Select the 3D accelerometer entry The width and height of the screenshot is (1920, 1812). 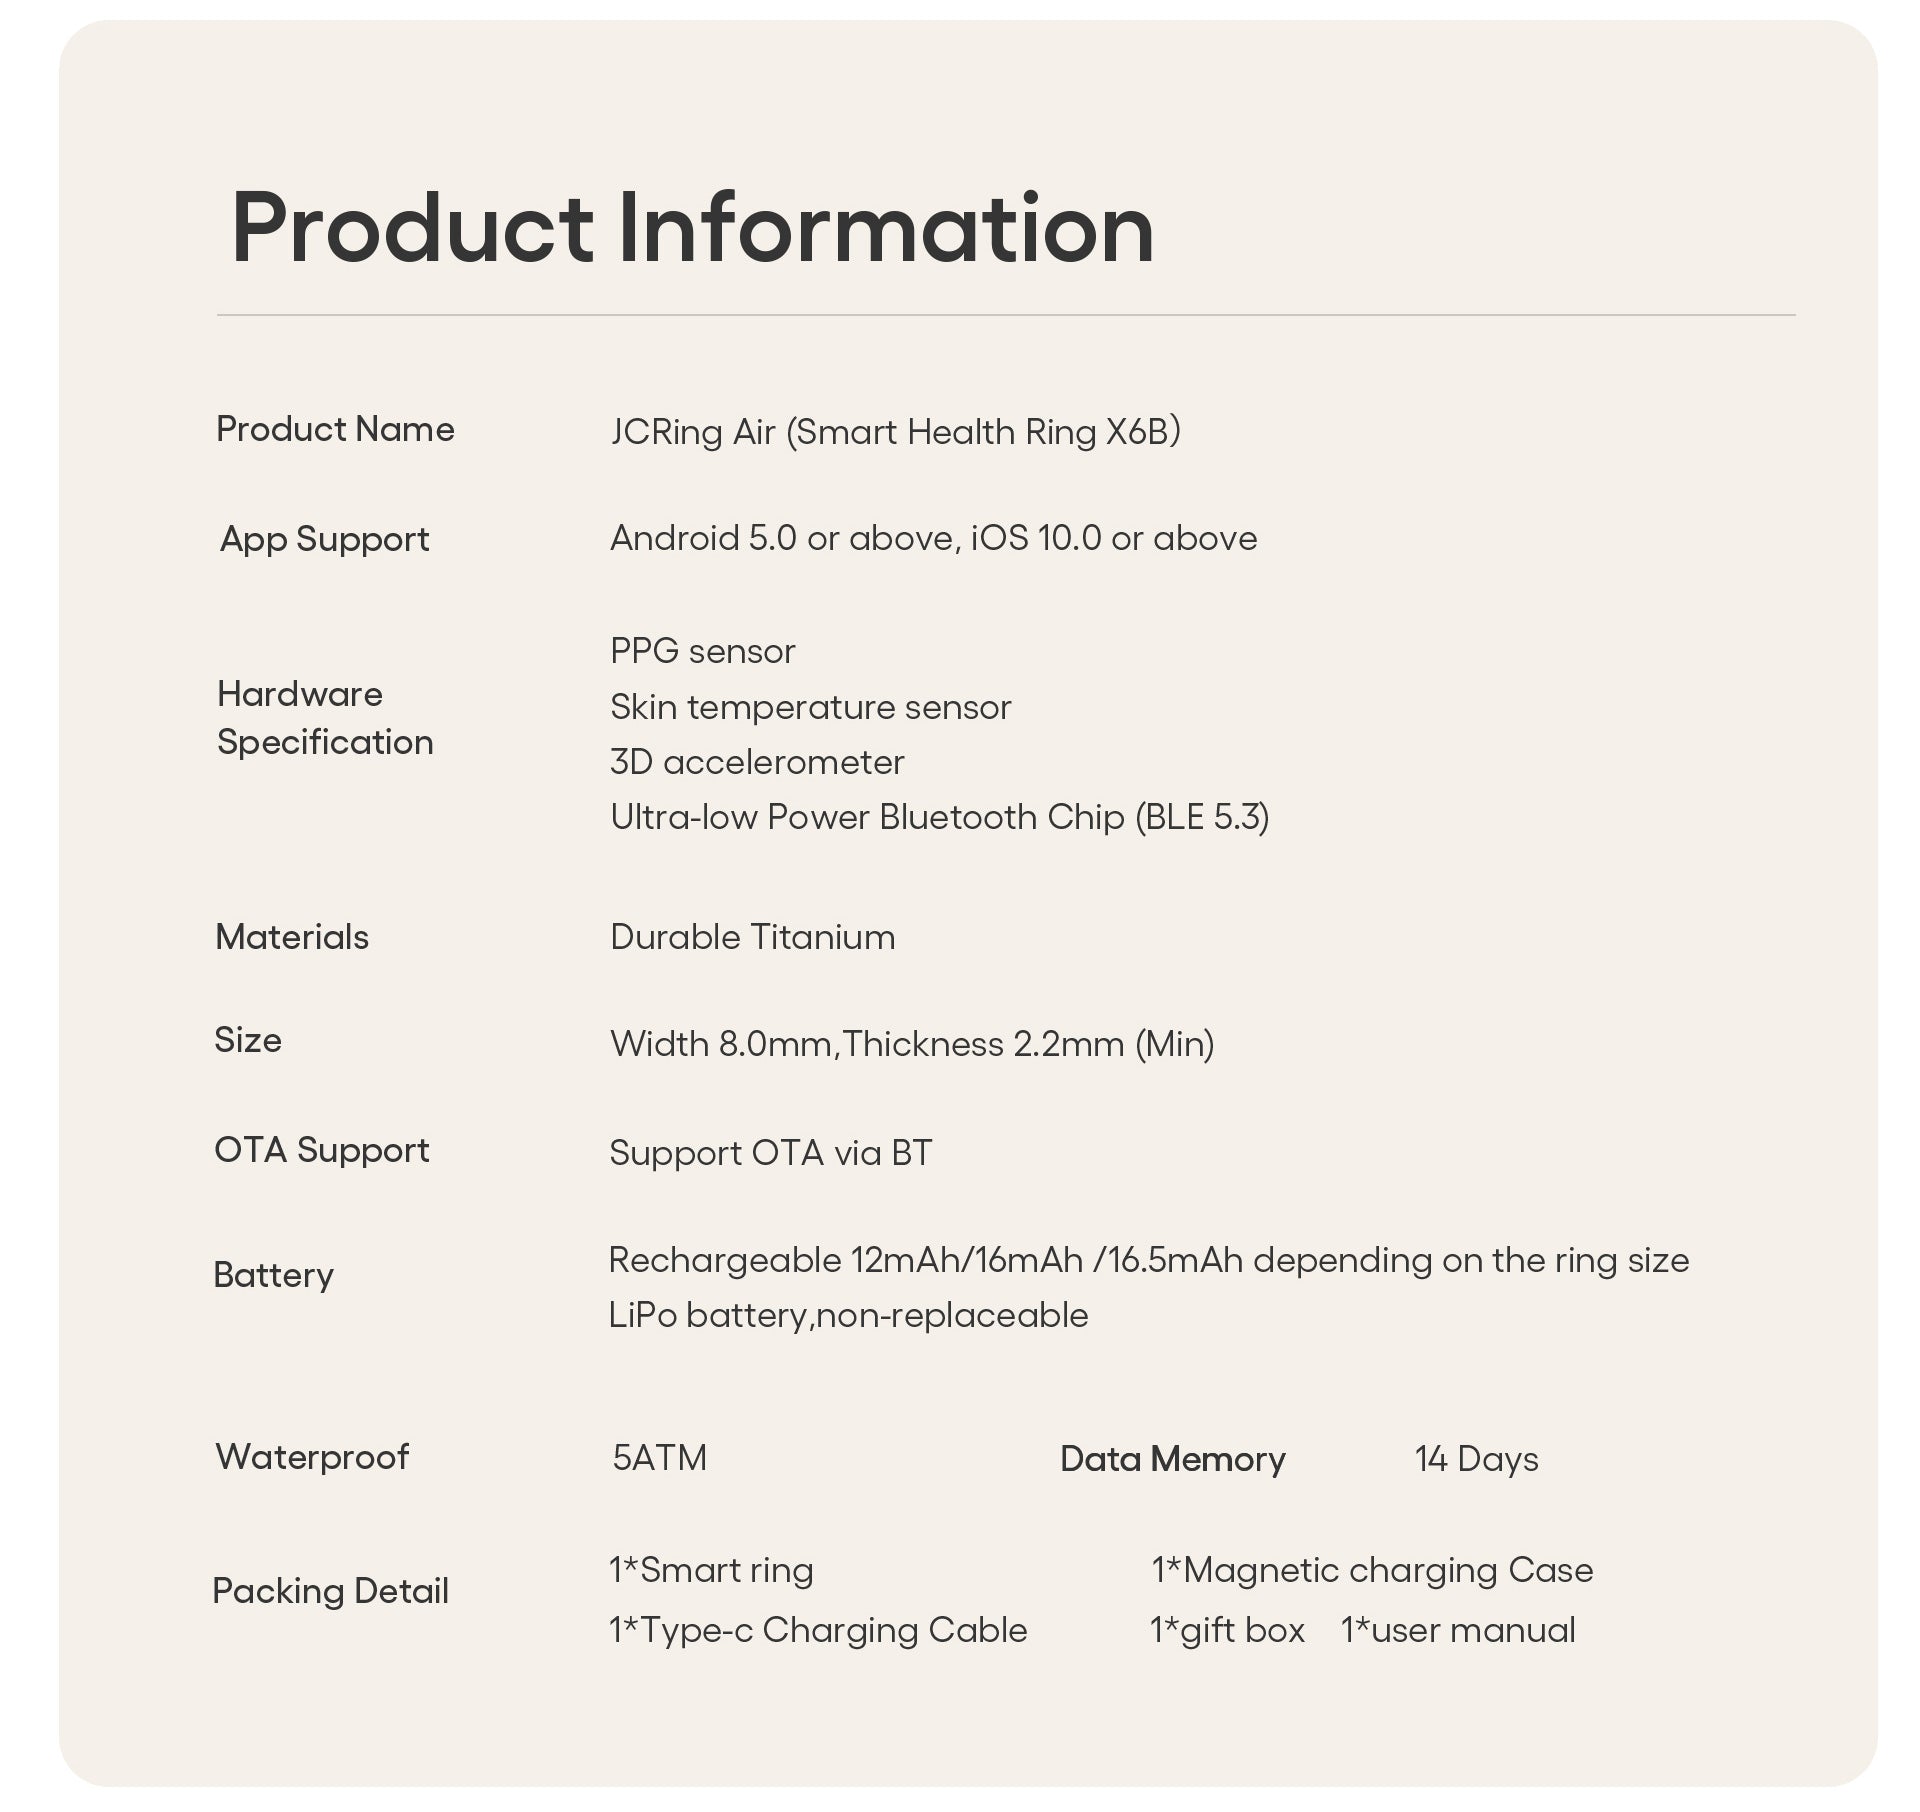757,762
